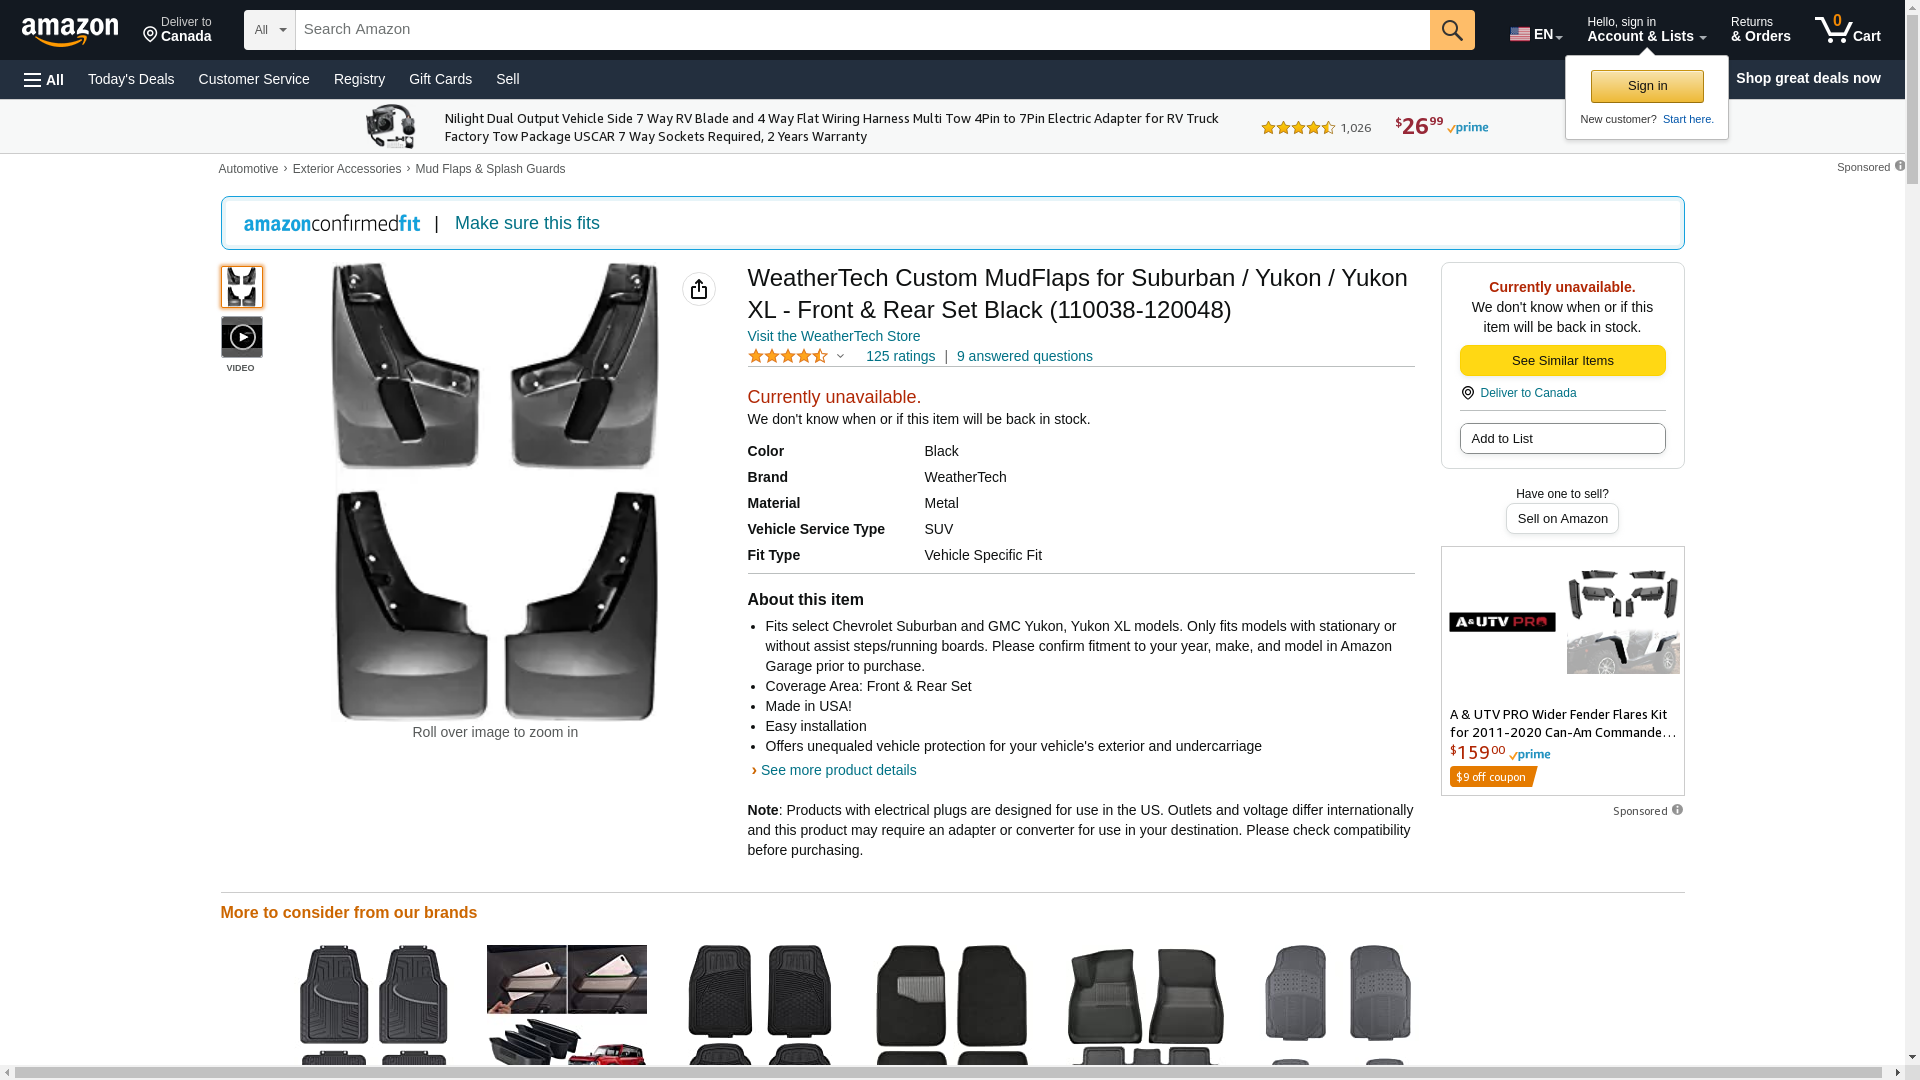This screenshot has width=1920, height=1080.
Task: Click the star rating icon under the title
Action: 788,356
